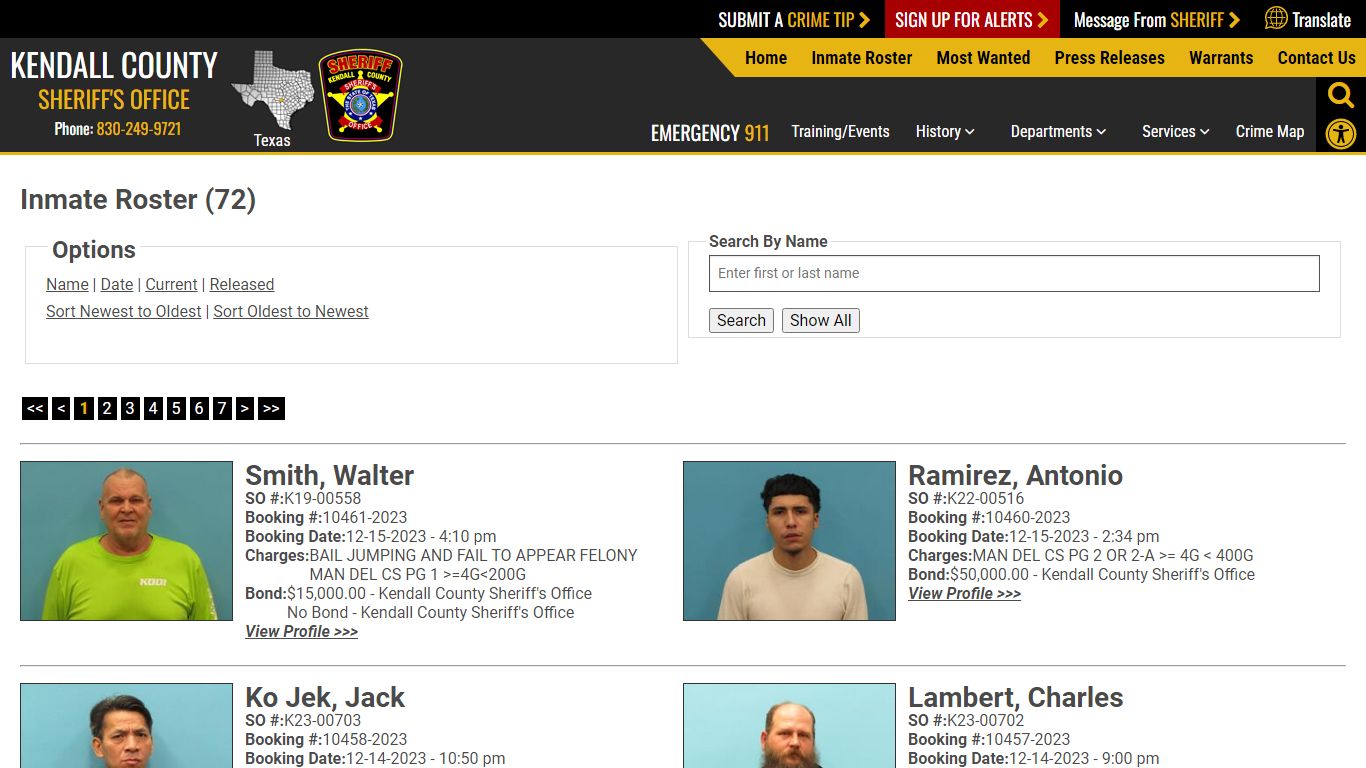1366x768 pixels.
Task: Click the Texas map image
Action: pyautogui.click(x=272, y=91)
